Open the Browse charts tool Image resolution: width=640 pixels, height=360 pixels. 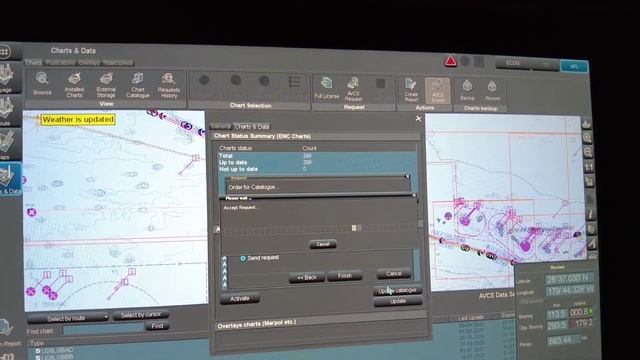click(42, 84)
